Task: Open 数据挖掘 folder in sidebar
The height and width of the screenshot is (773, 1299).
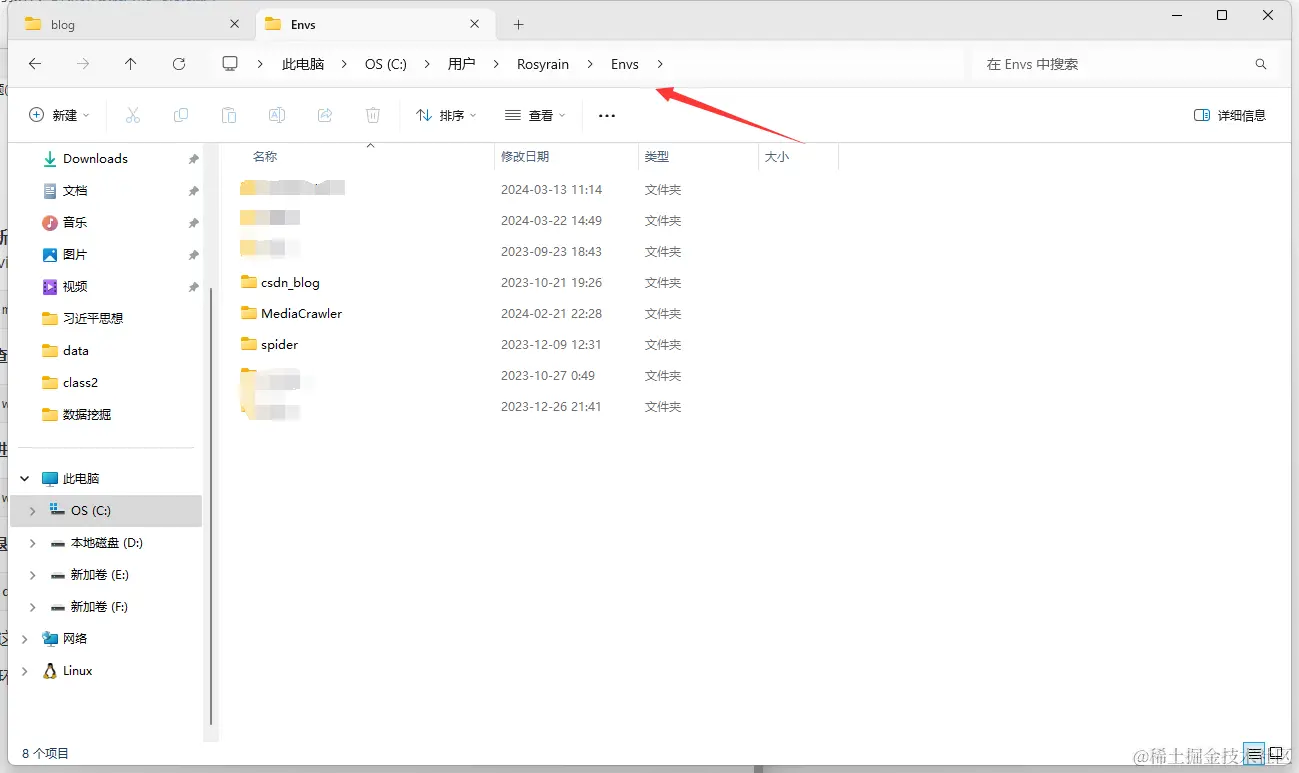Action: coord(86,414)
